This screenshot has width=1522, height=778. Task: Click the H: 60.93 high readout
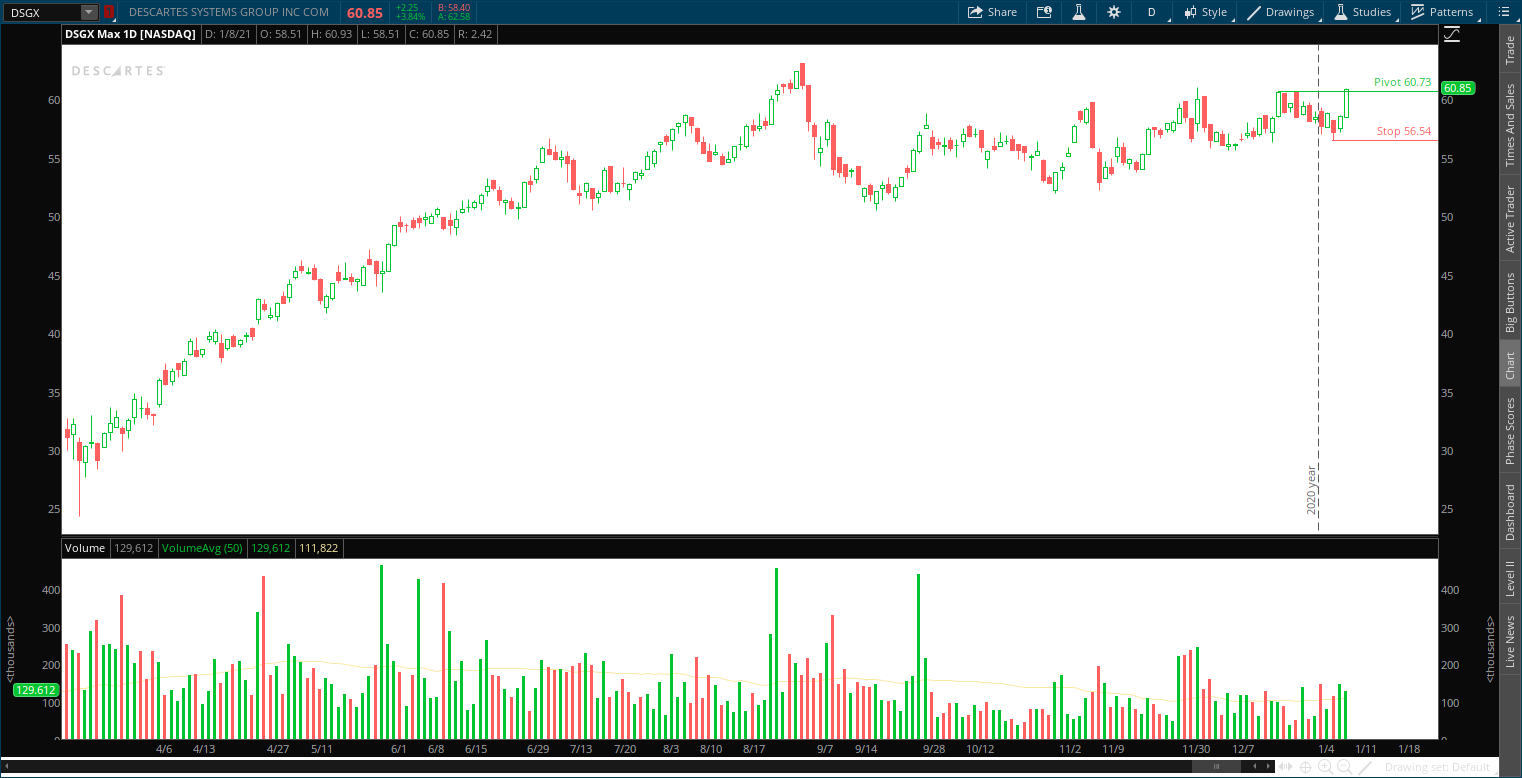point(333,34)
